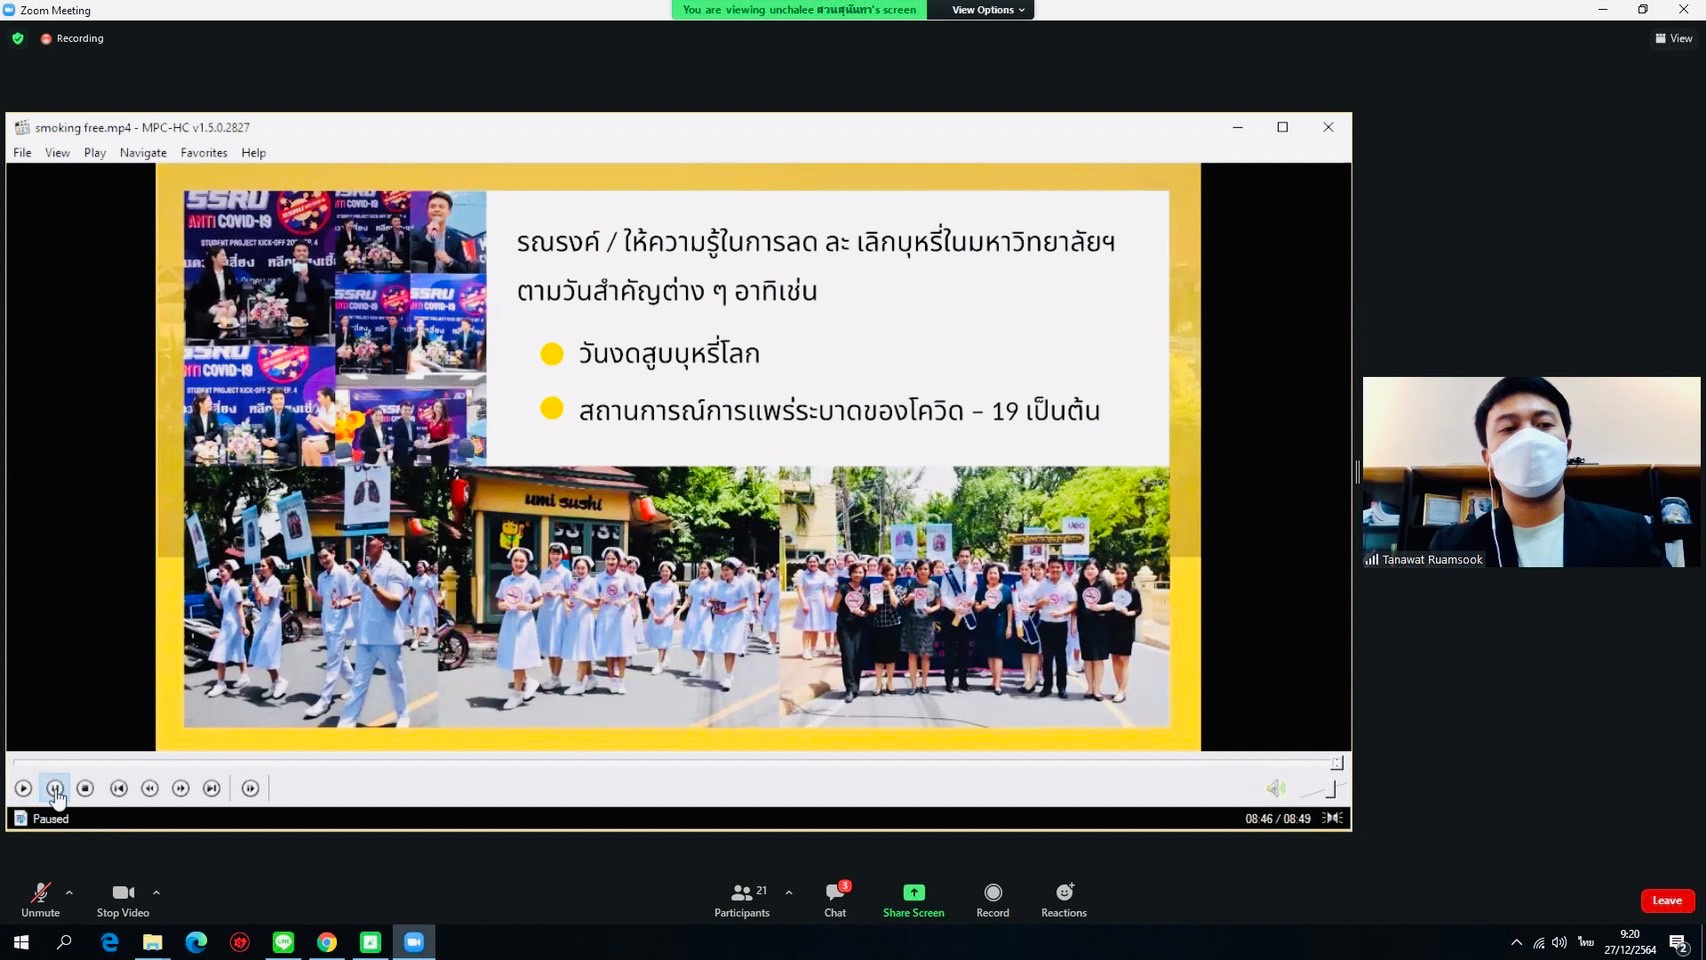Viewport: 1706px width, 960px height.
Task: Open the View Options dropdown
Action: point(986,10)
